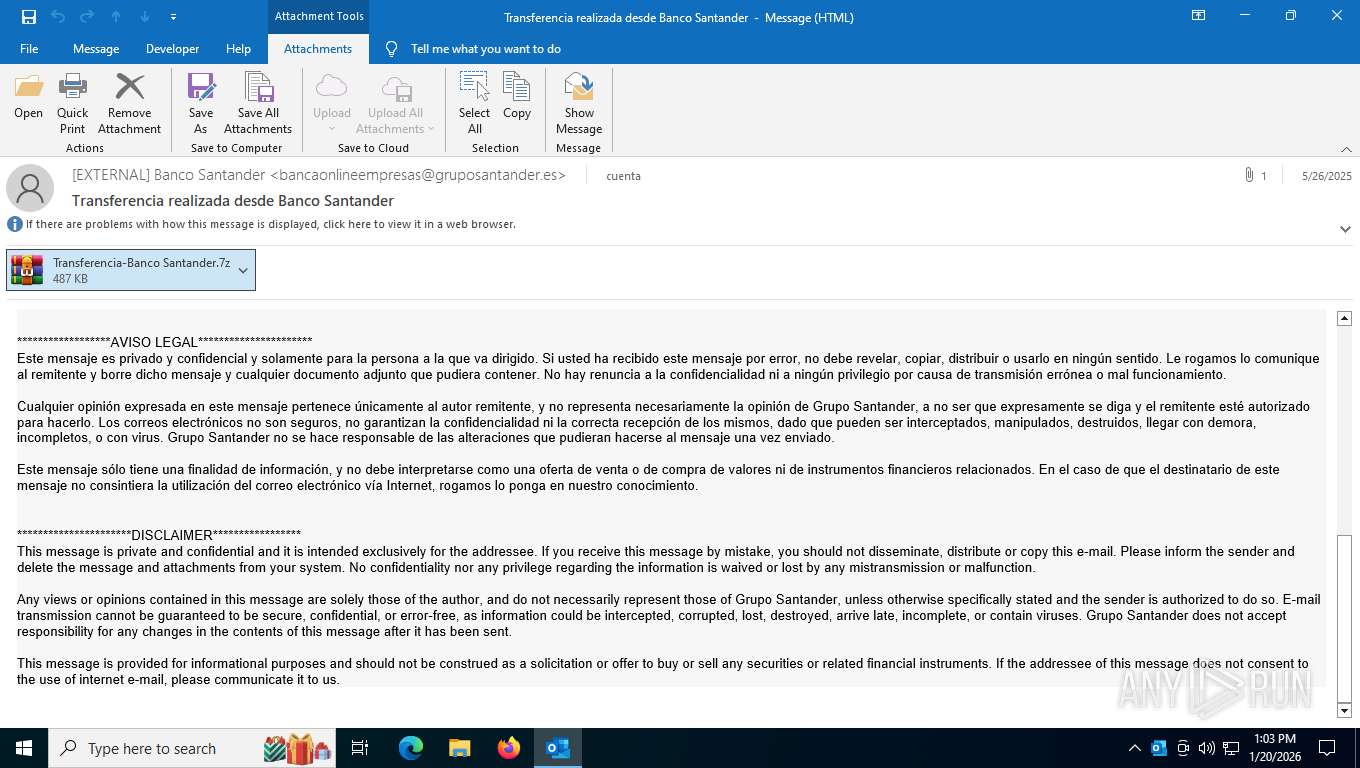The image size is (1360, 768).
Task: Click the sender's contact photo placeholder
Action: pyautogui.click(x=30, y=188)
